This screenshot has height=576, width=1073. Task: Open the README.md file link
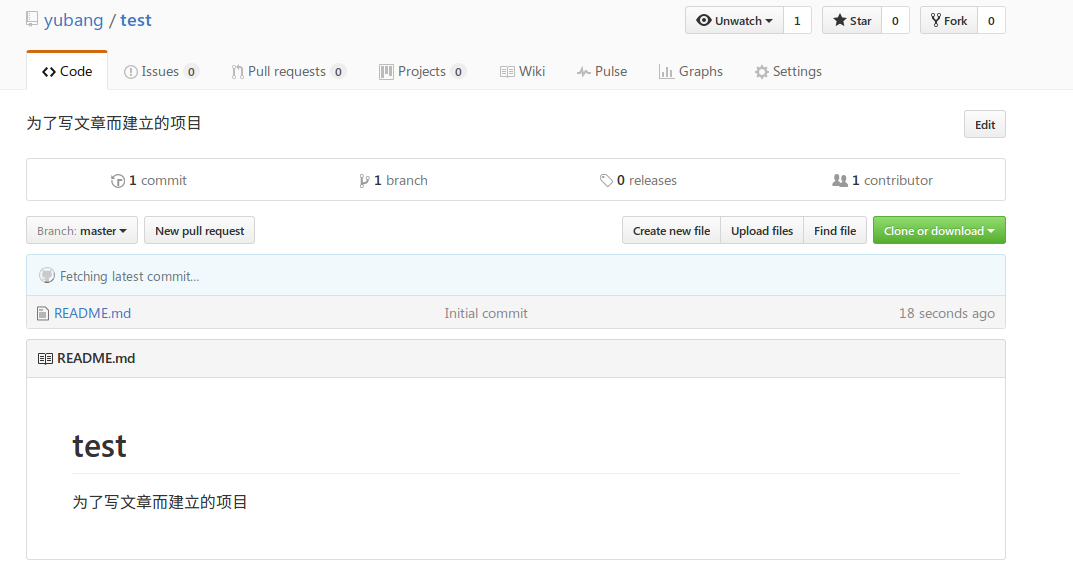coord(92,313)
